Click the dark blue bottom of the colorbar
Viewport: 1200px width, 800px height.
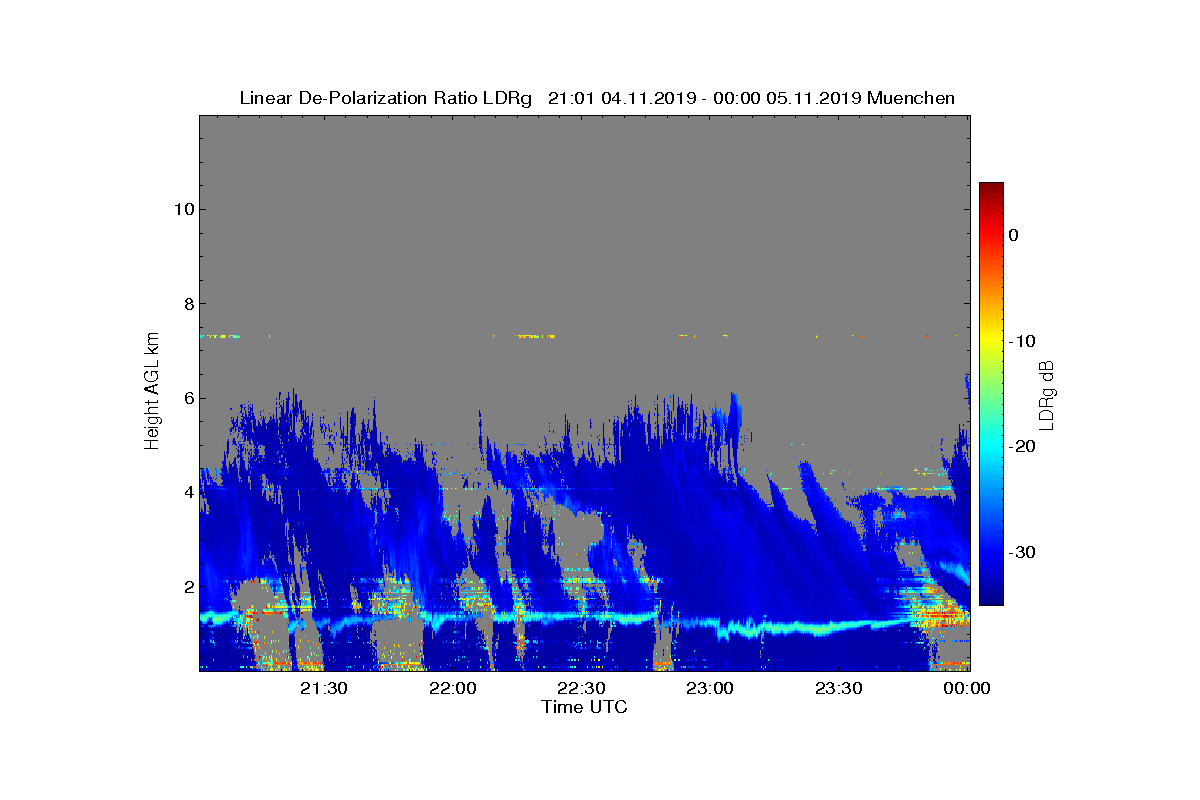[991, 598]
